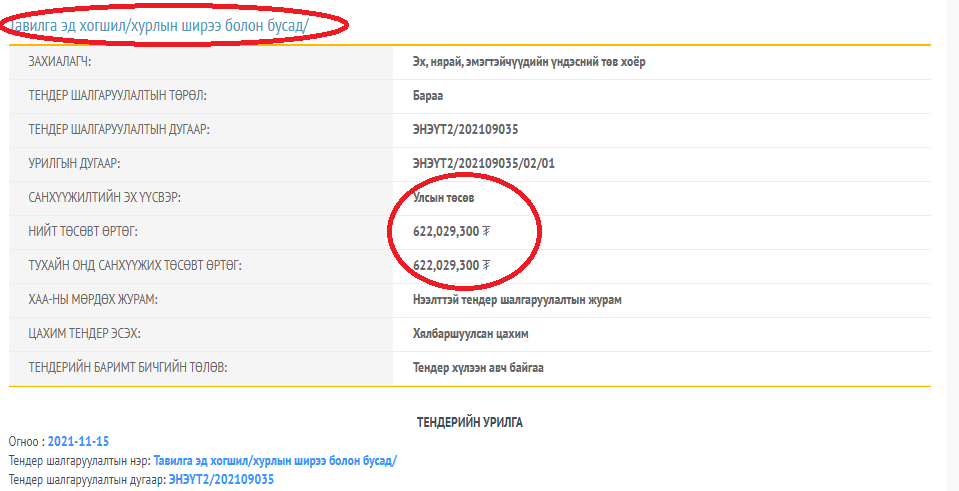Click the 2021-11-15 date link
959x491 pixels.
(x=78, y=441)
